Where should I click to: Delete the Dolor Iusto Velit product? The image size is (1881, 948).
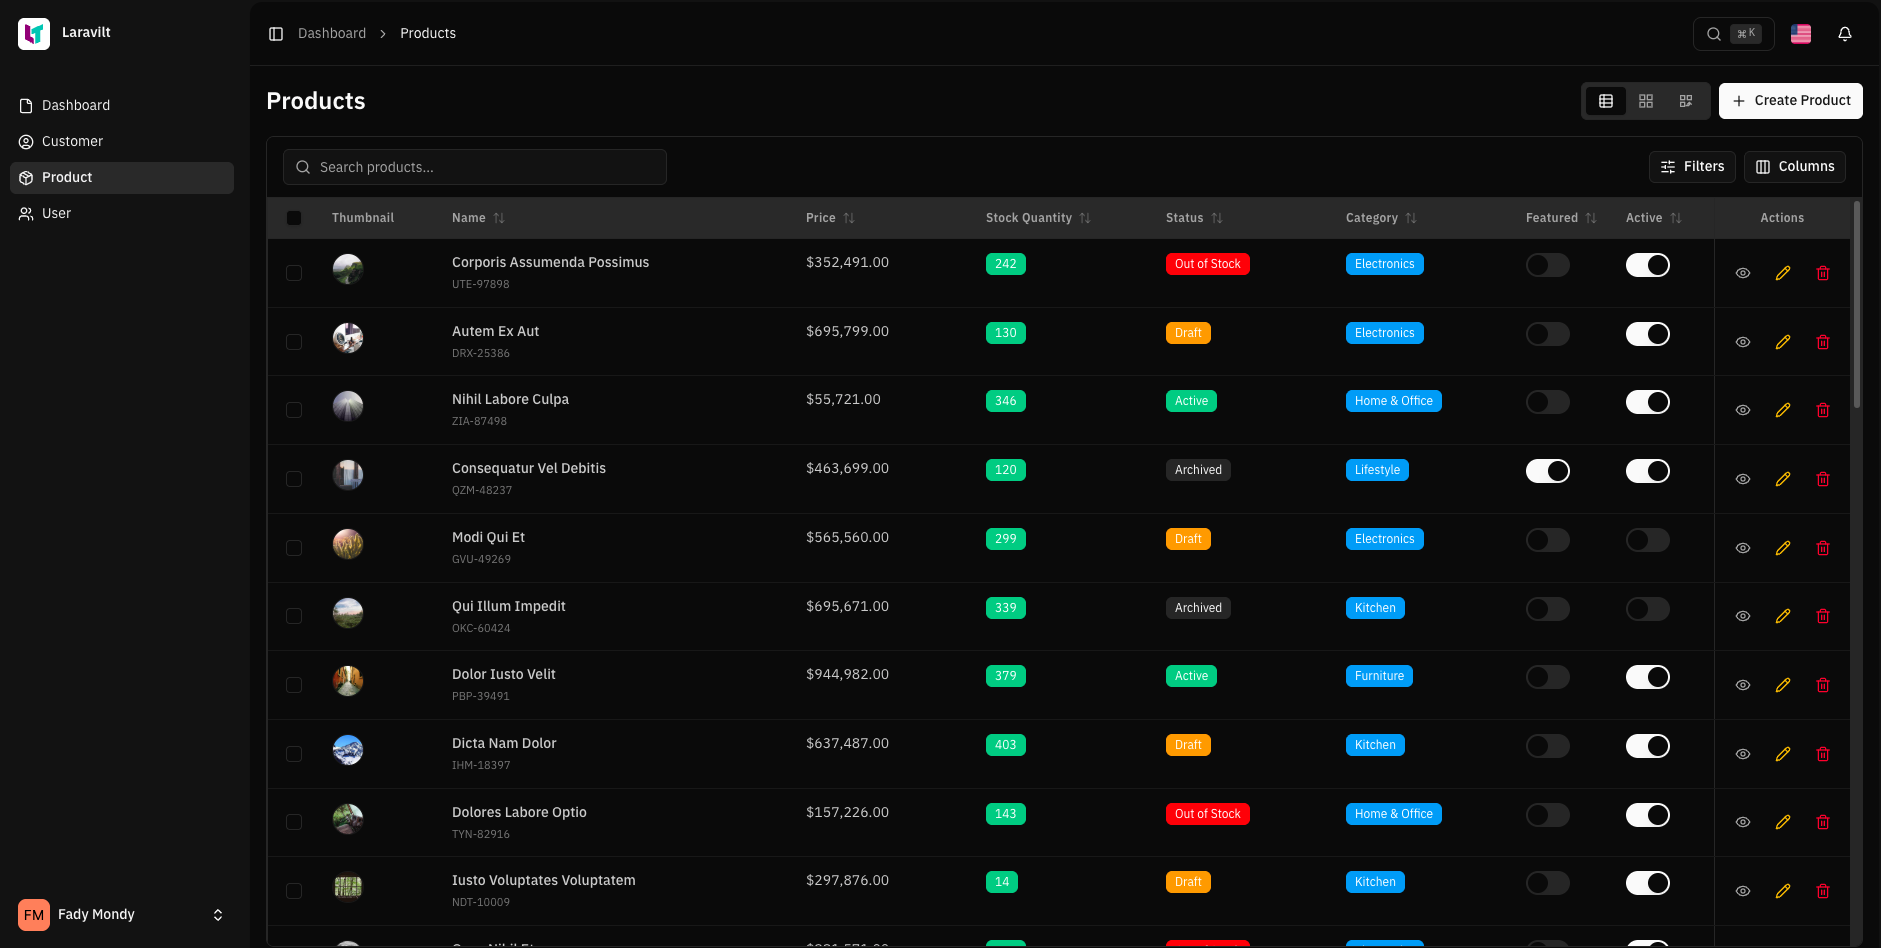1822,685
